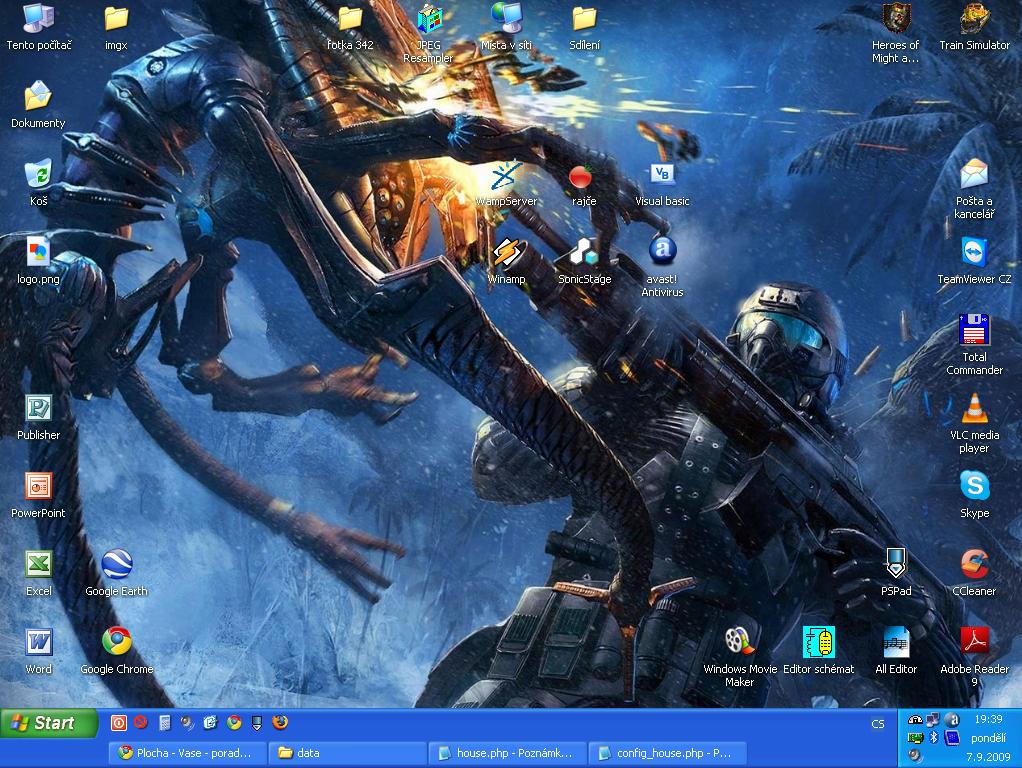Launch Total Commander

(974, 345)
